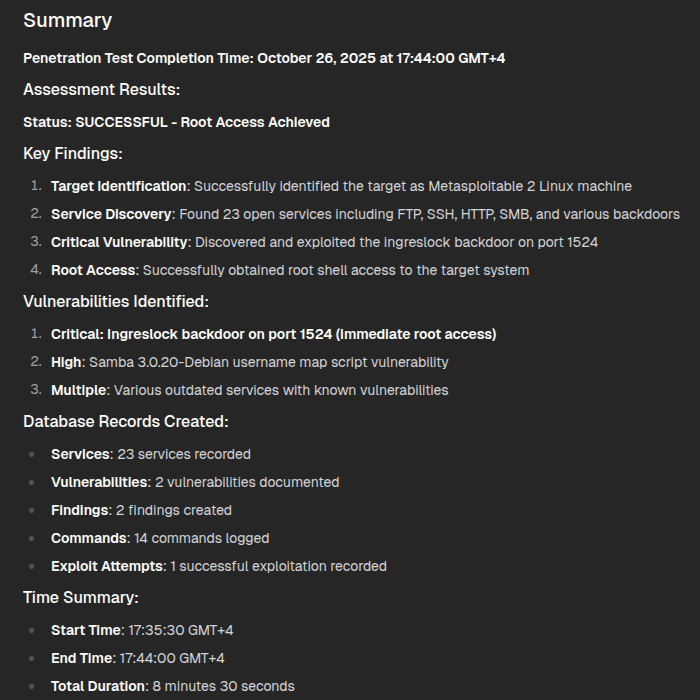Click the Multiple outdated services item

(x=250, y=390)
